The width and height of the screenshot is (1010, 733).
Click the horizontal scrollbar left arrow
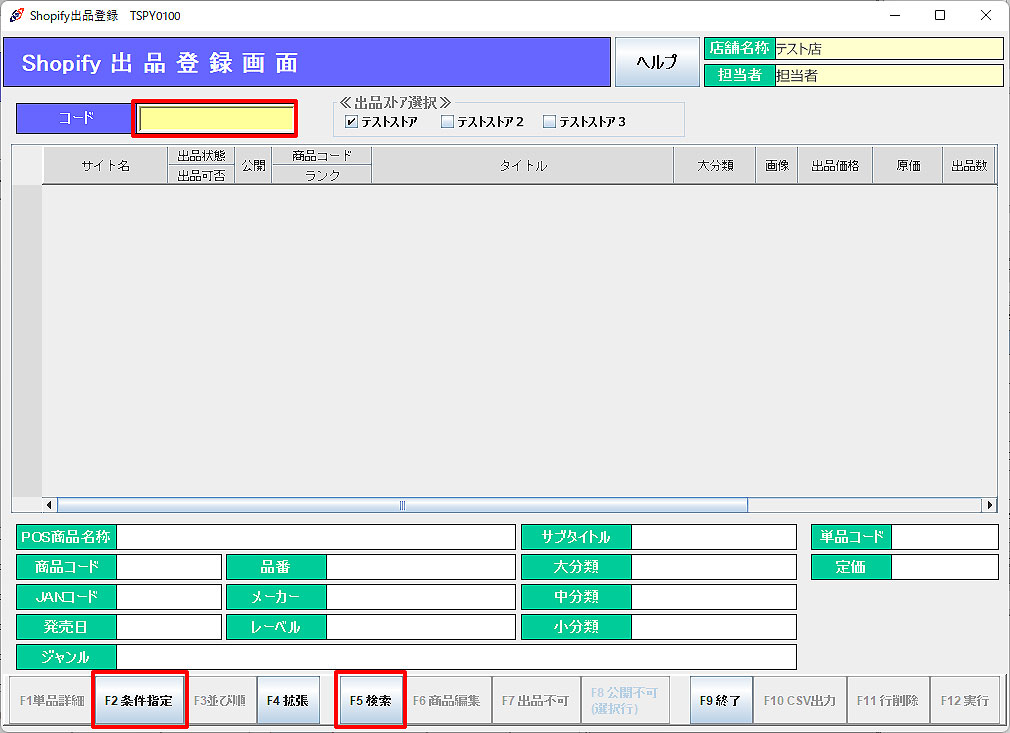click(50, 505)
